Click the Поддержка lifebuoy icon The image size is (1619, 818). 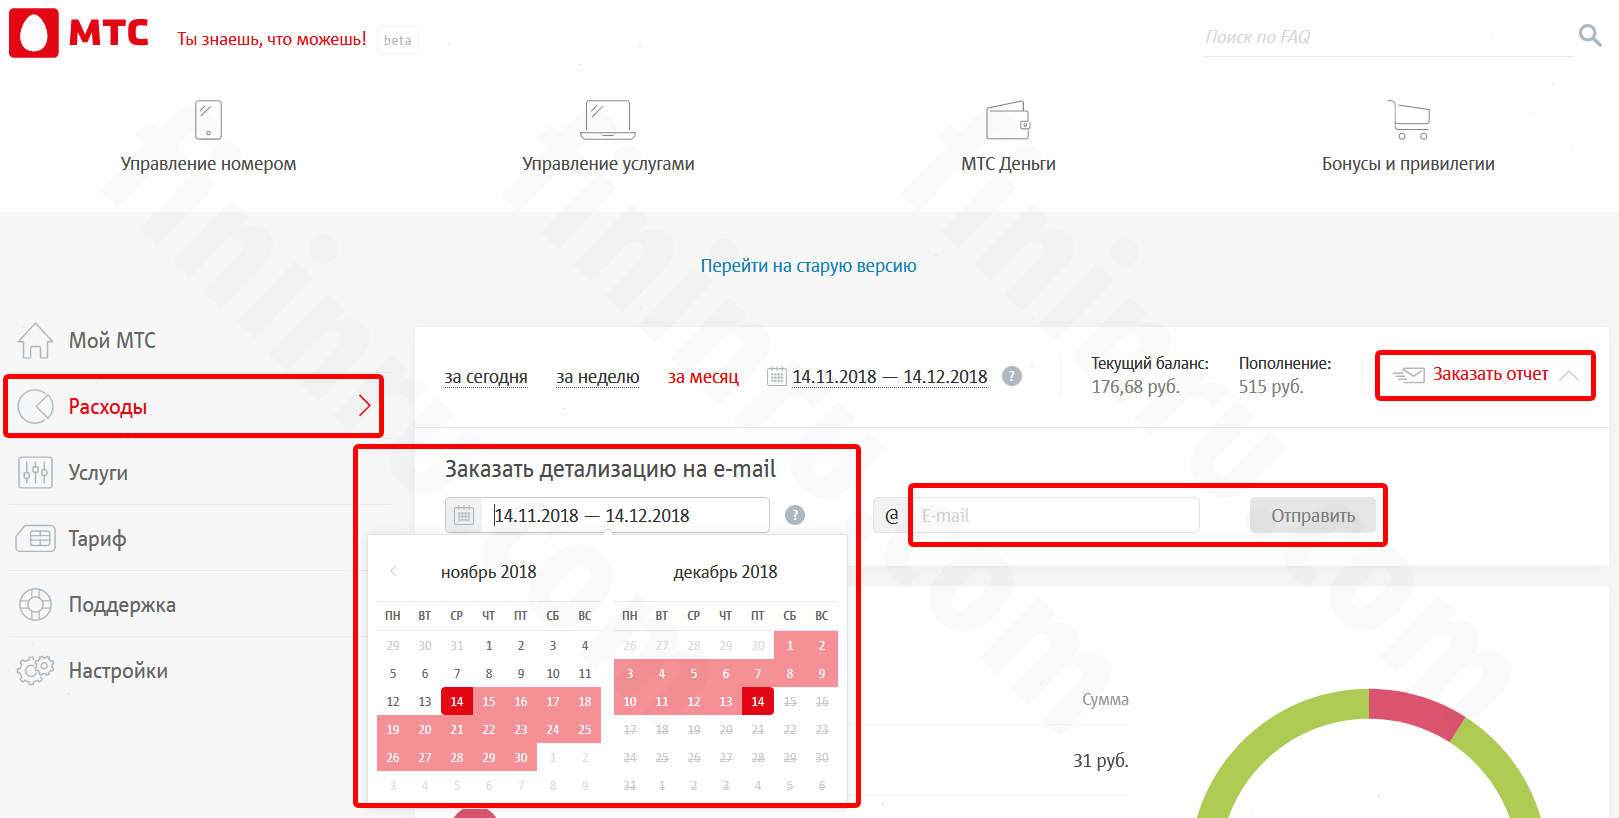tap(35, 604)
